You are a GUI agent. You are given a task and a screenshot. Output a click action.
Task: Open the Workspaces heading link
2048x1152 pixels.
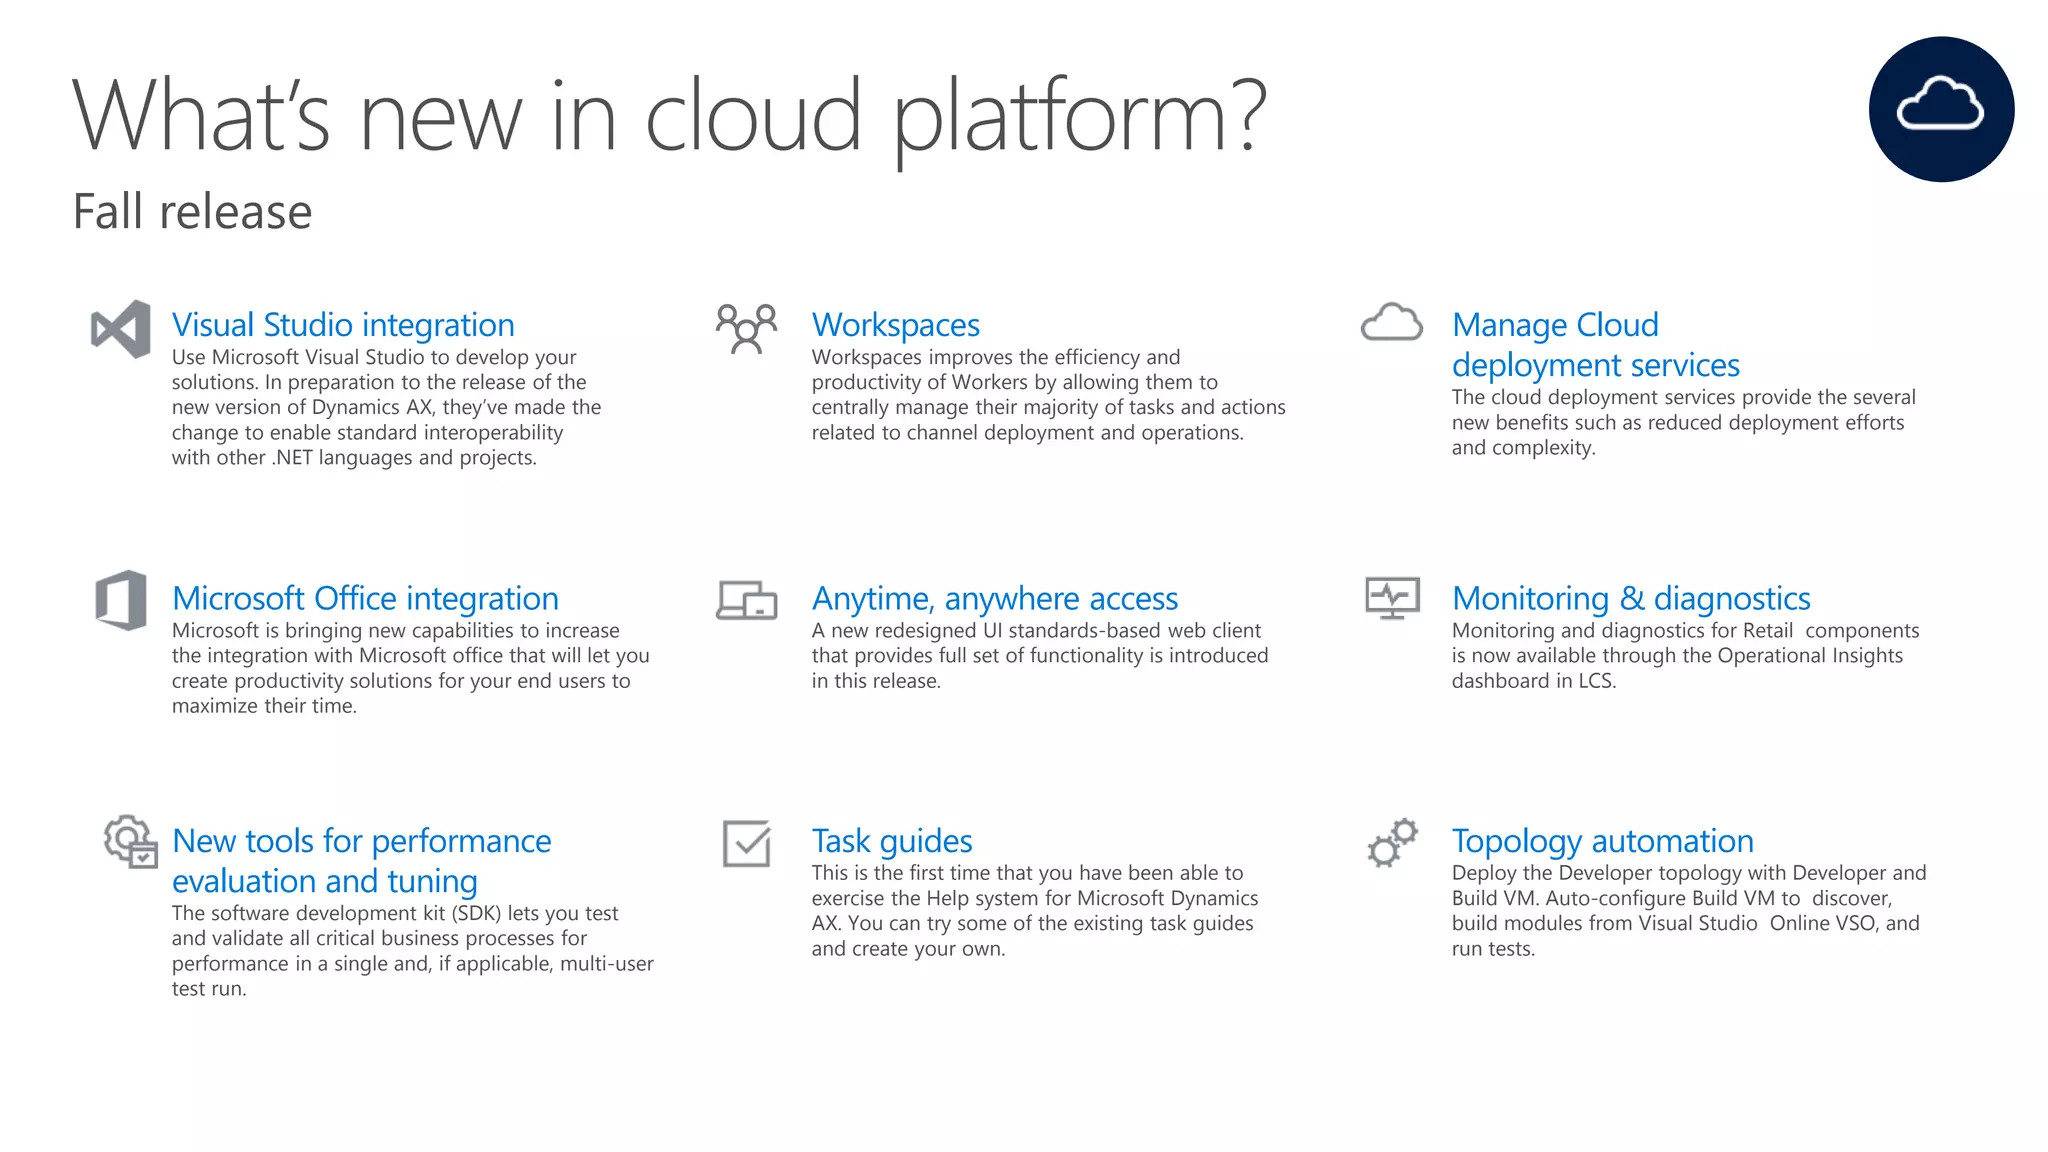tap(895, 325)
